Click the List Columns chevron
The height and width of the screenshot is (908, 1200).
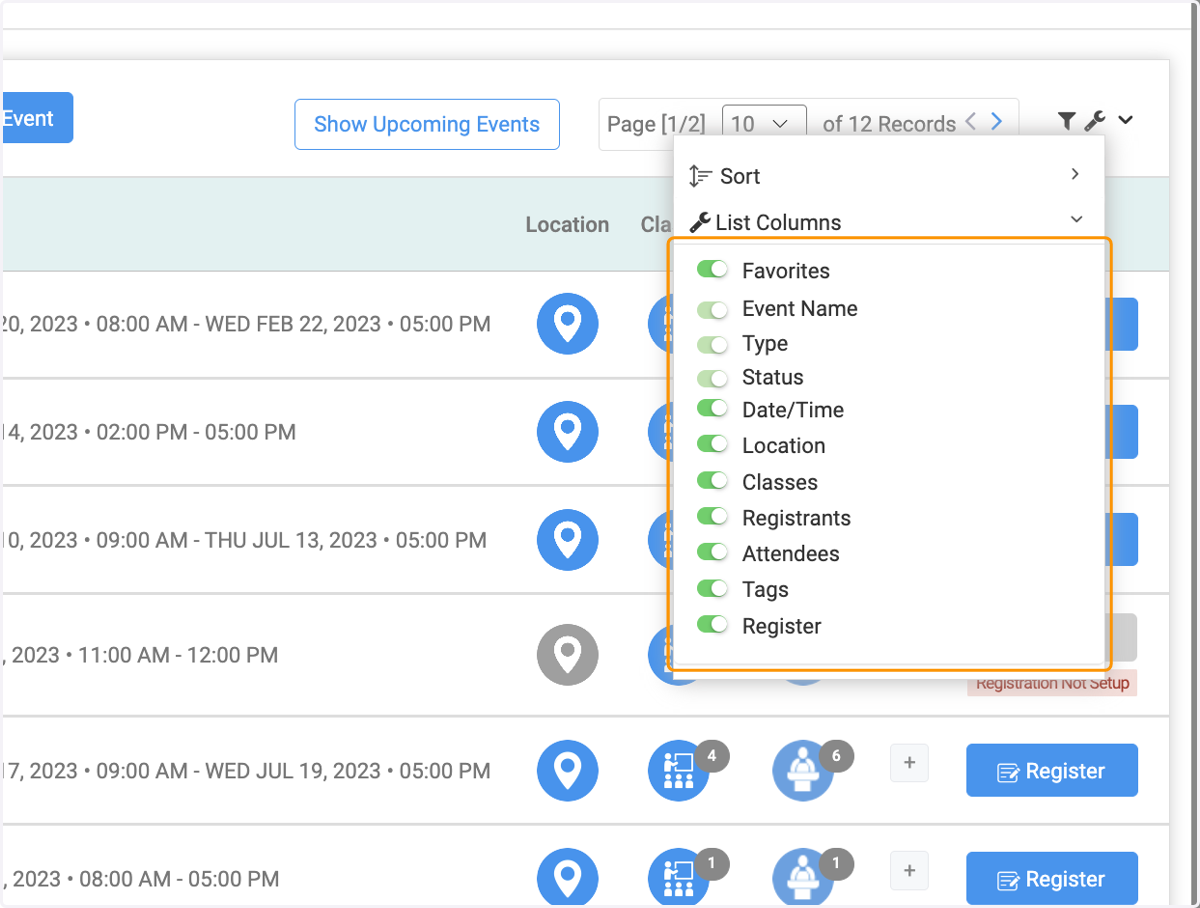click(1076, 219)
